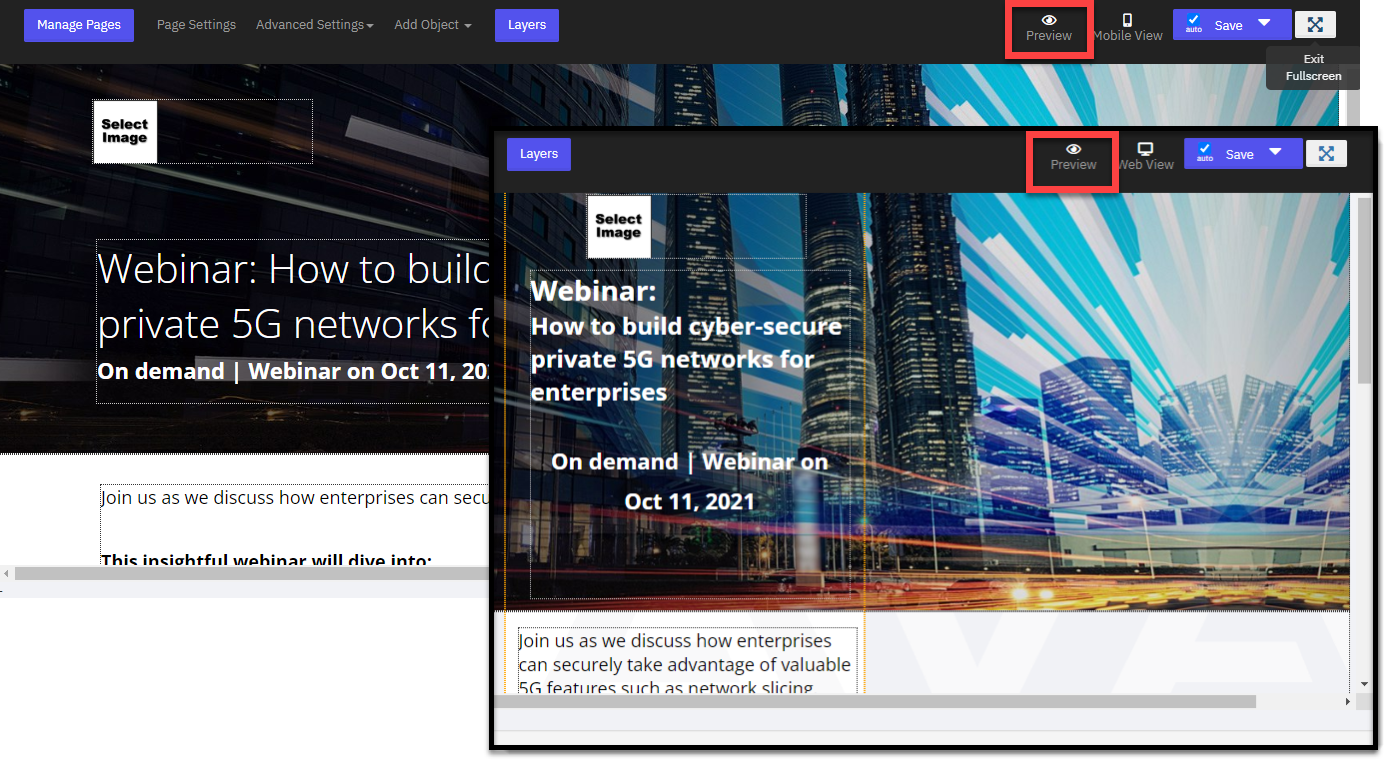Select 'Join us as we discuss' back paragraph
Screen dimensions: 1390x777
294,497
